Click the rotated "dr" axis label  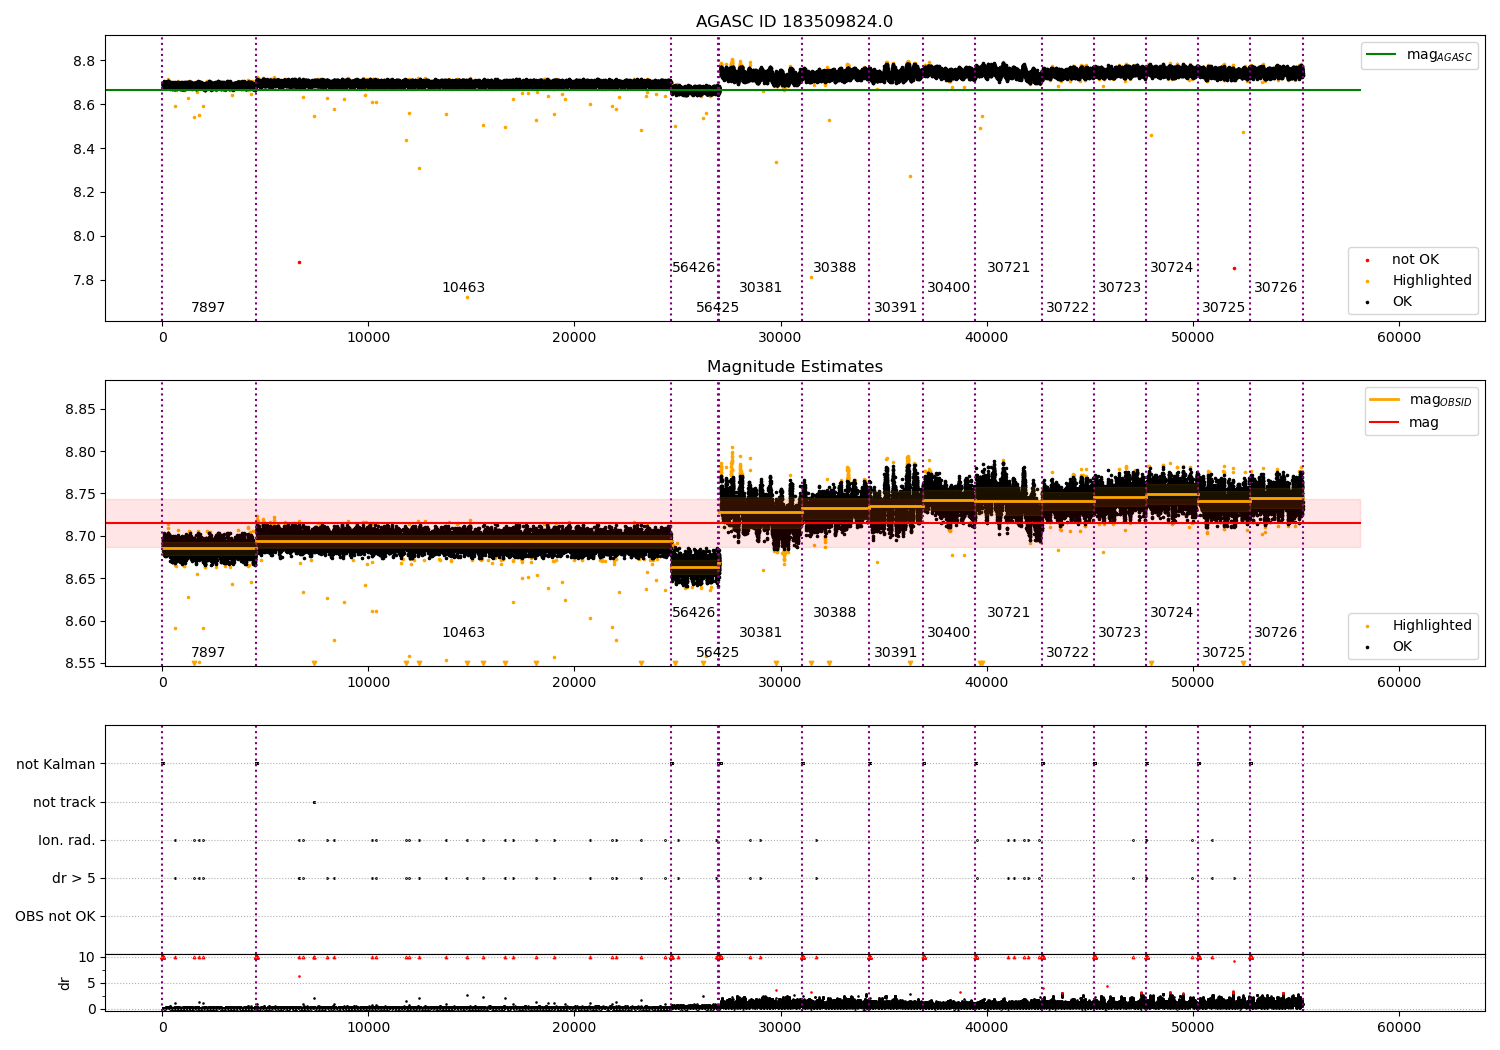(x=65, y=983)
